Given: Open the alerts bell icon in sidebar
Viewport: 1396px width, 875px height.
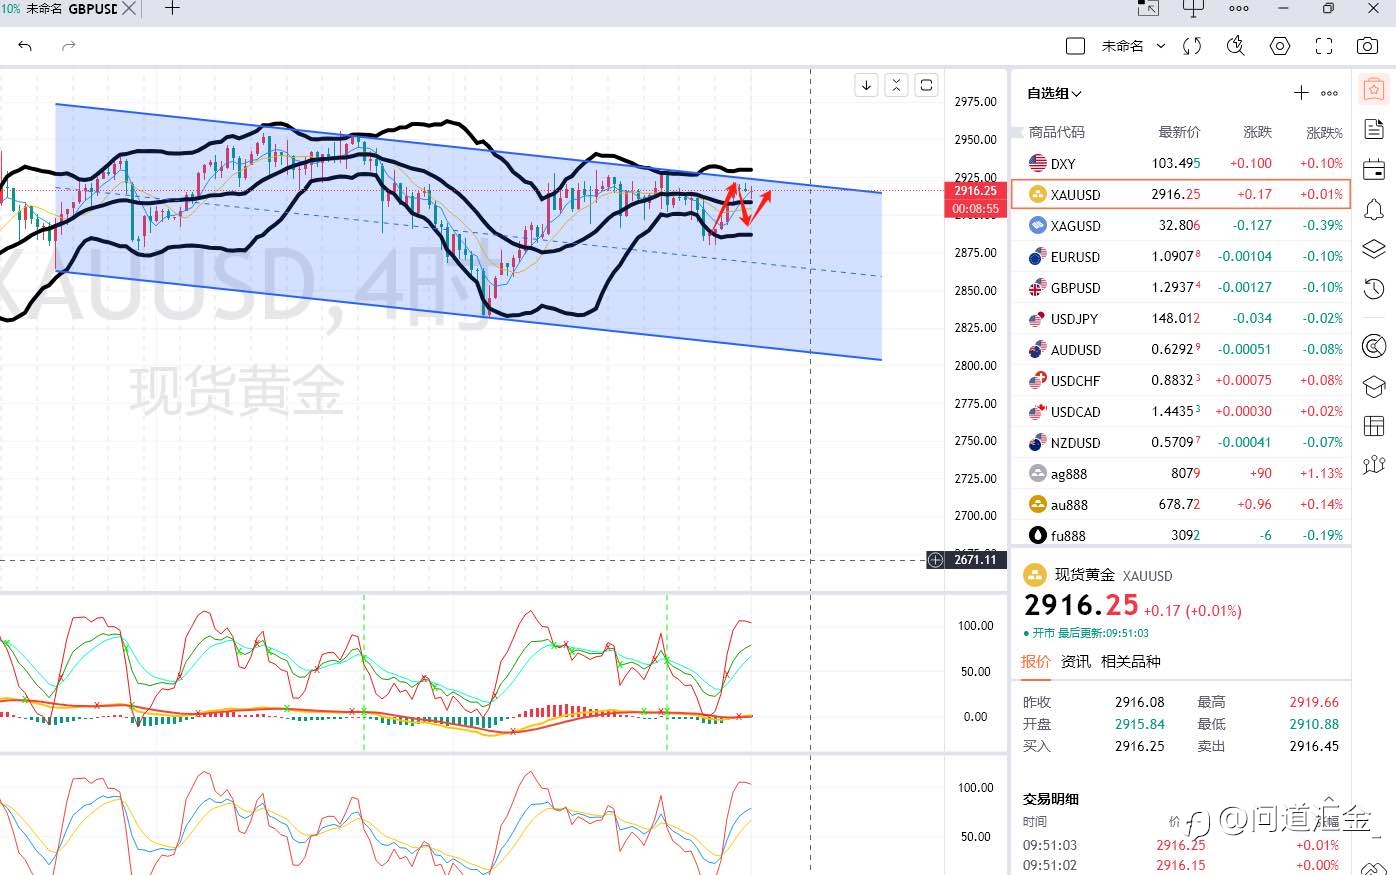Looking at the screenshot, I should [x=1374, y=209].
